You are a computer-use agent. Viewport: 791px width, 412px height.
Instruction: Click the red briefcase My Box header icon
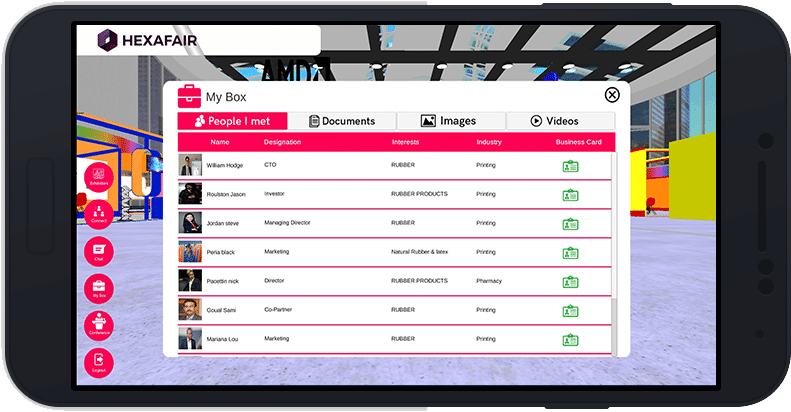[189, 96]
